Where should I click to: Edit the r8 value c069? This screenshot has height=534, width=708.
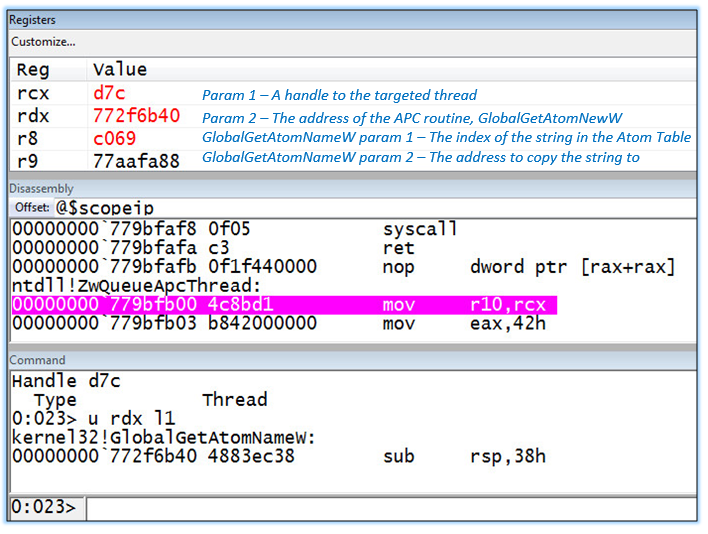(x=115, y=138)
